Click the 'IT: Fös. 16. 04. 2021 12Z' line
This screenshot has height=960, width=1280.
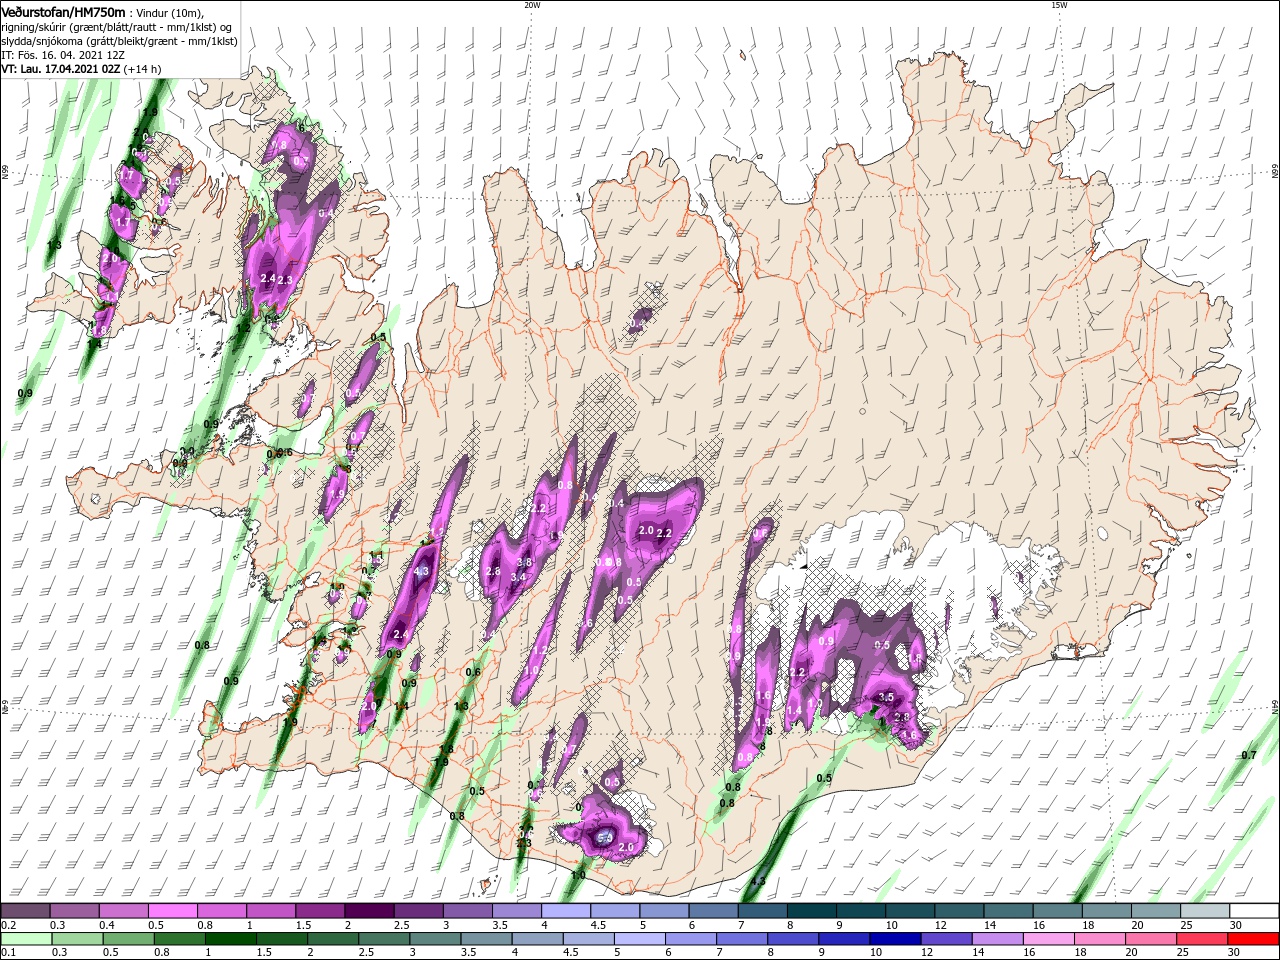pyautogui.click(x=62, y=55)
